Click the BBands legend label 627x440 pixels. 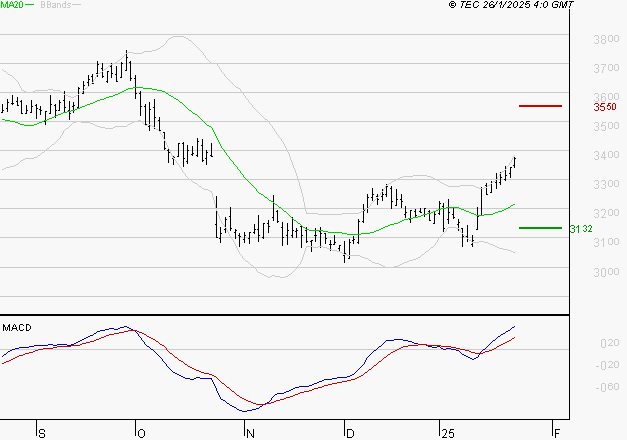click(x=56, y=5)
